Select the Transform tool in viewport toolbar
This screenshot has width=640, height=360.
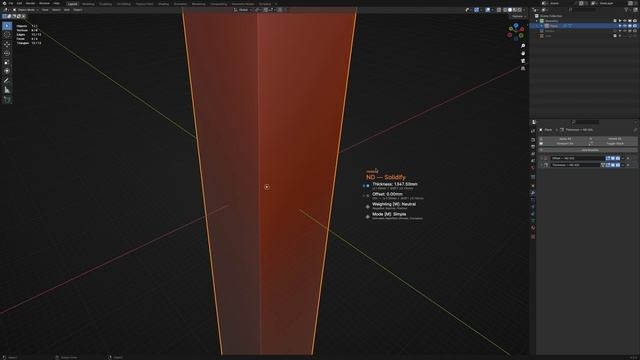pos(7,71)
